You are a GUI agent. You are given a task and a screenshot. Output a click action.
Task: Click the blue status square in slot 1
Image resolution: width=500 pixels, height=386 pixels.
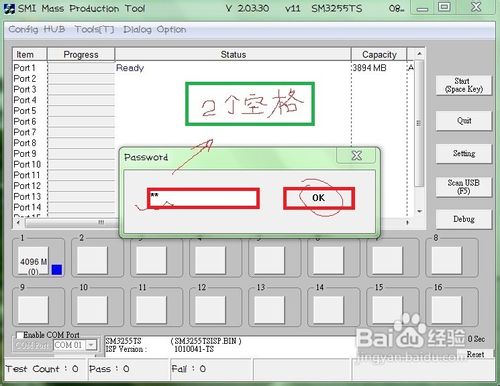[57, 270]
